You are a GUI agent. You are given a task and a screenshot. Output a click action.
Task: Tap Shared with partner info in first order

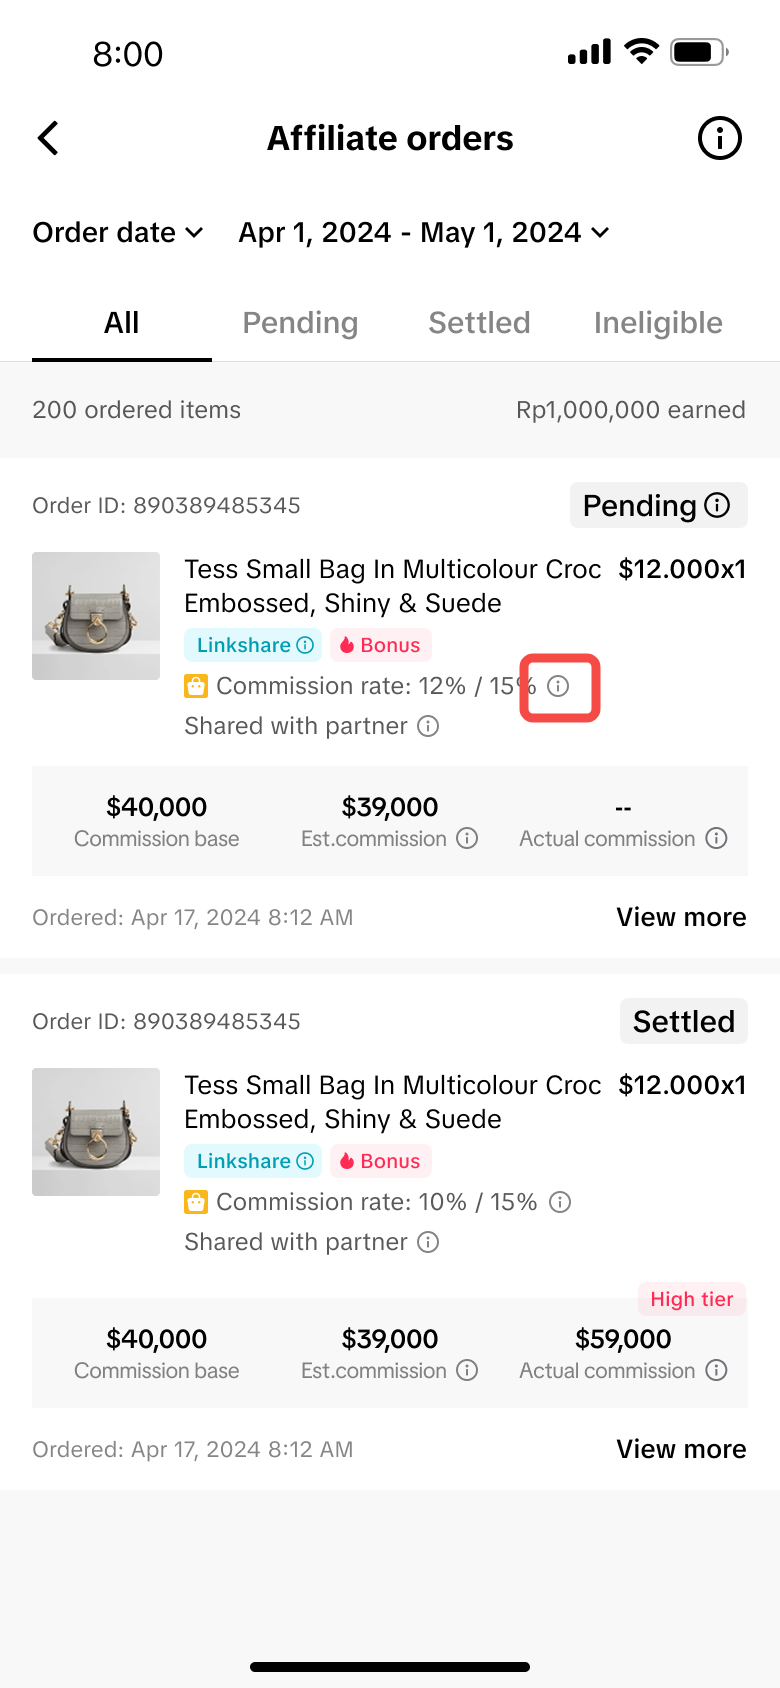pyautogui.click(x=428, y=726)
